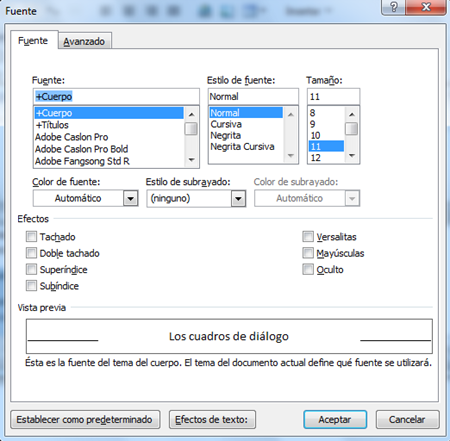
Task: Click the font style list down arrow
Action: (x=291, y=156)
